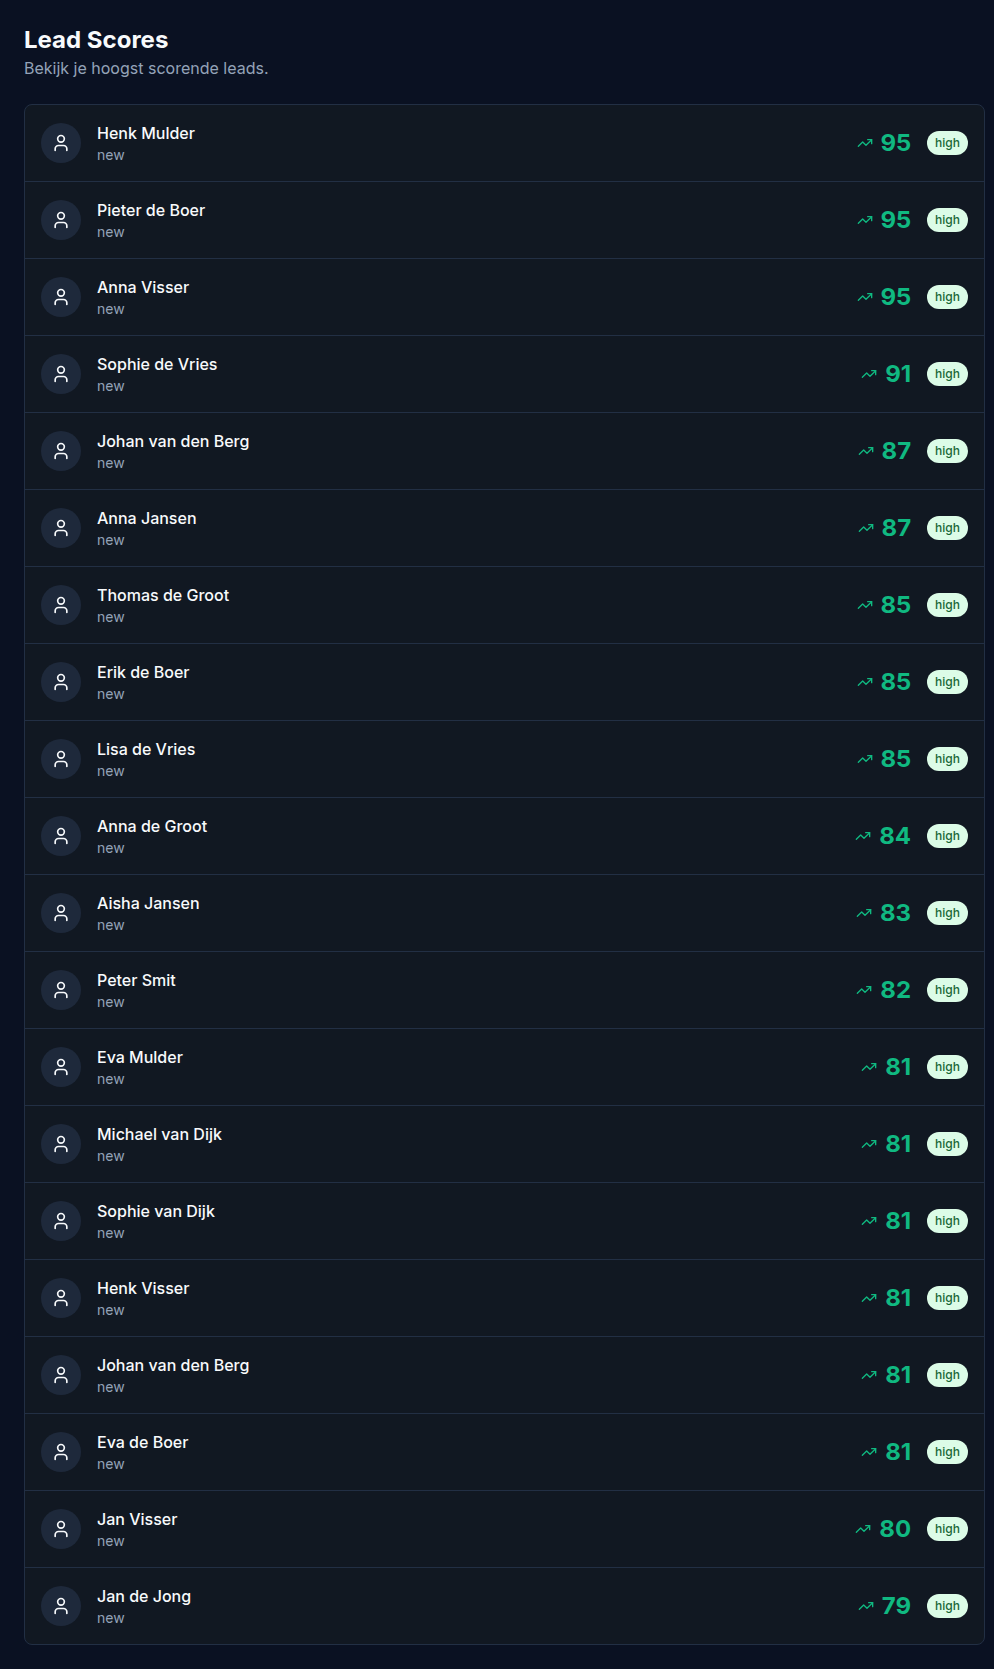994x1669 pixels.
Task: Click the score 95 next to Anna Visser
Action: pyautogui.click(x=895, y=297)
